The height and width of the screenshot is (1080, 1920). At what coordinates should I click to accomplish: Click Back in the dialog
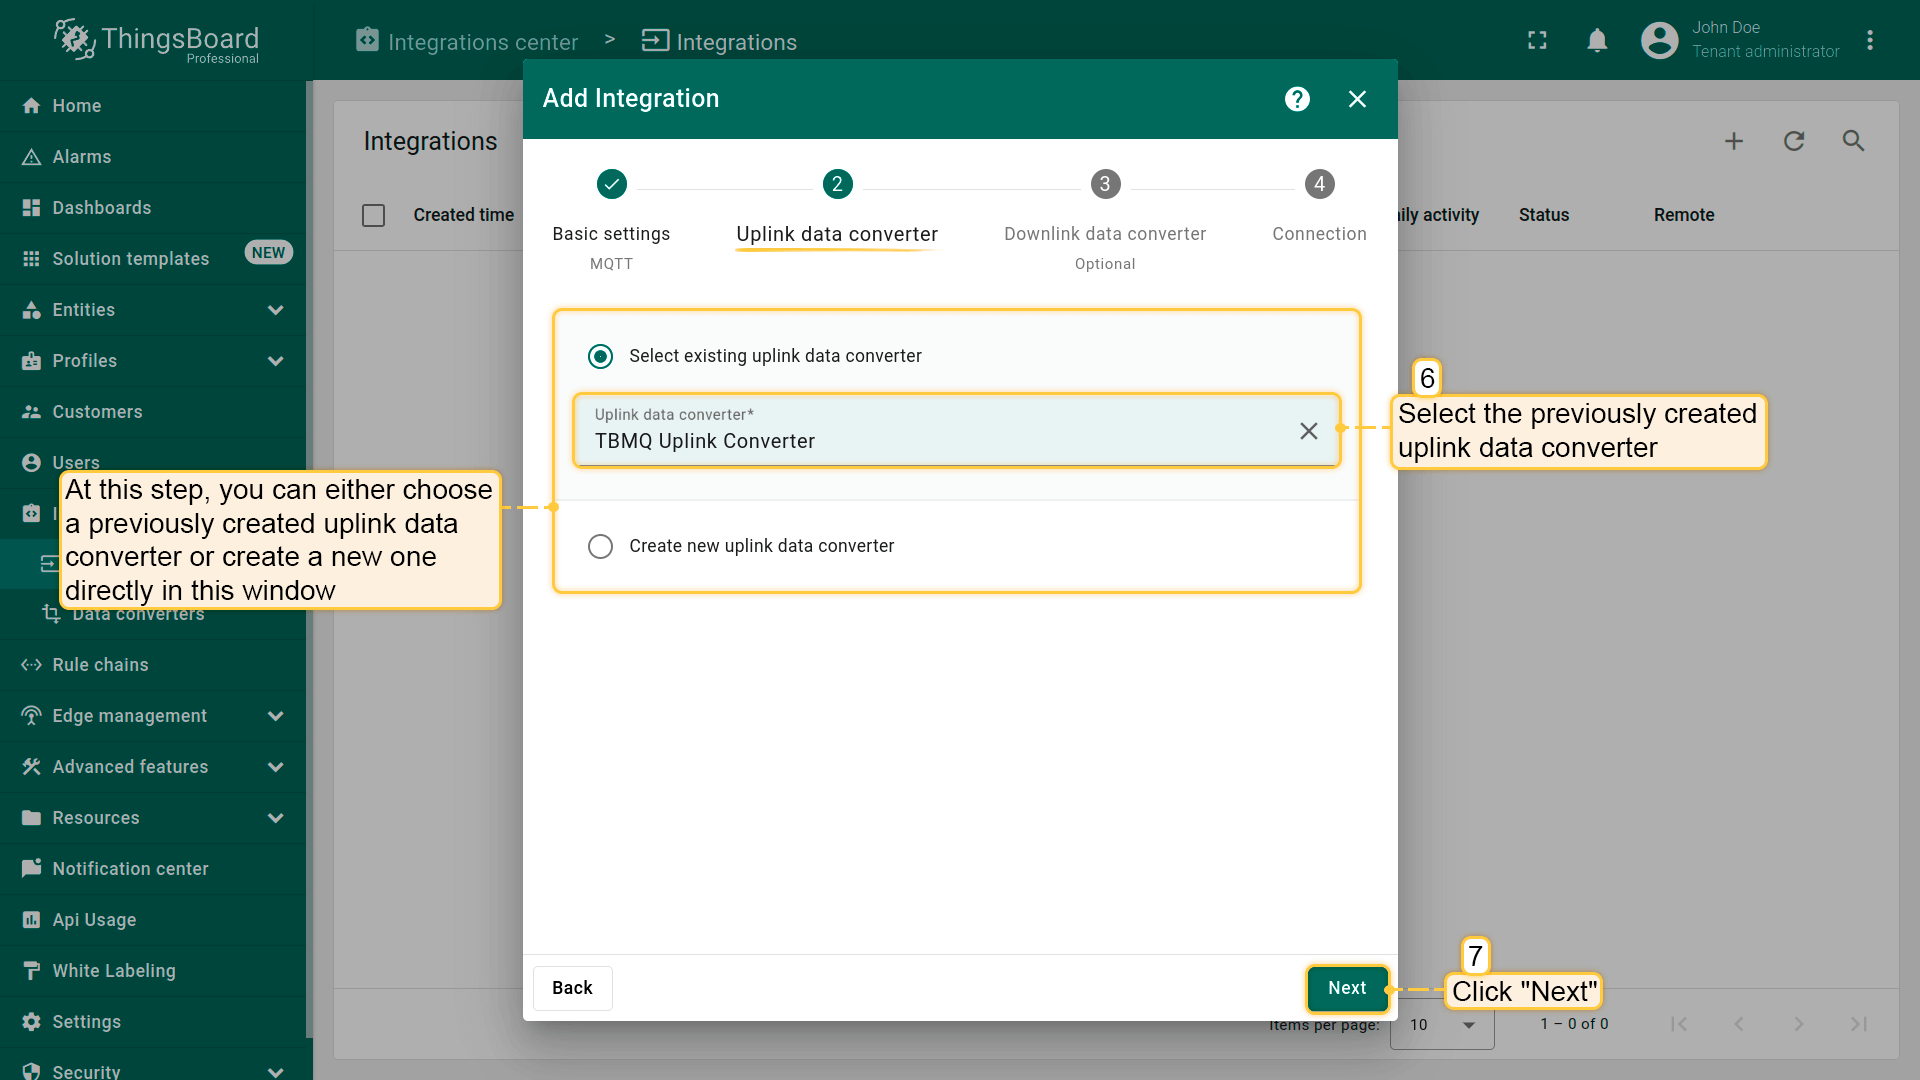pos(572,988)
